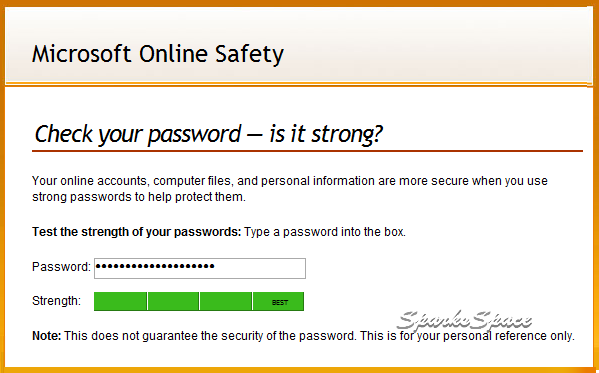Click the 'Strength:' label
The width and height of the screenshot is (599, 373).
pos(57,301)
